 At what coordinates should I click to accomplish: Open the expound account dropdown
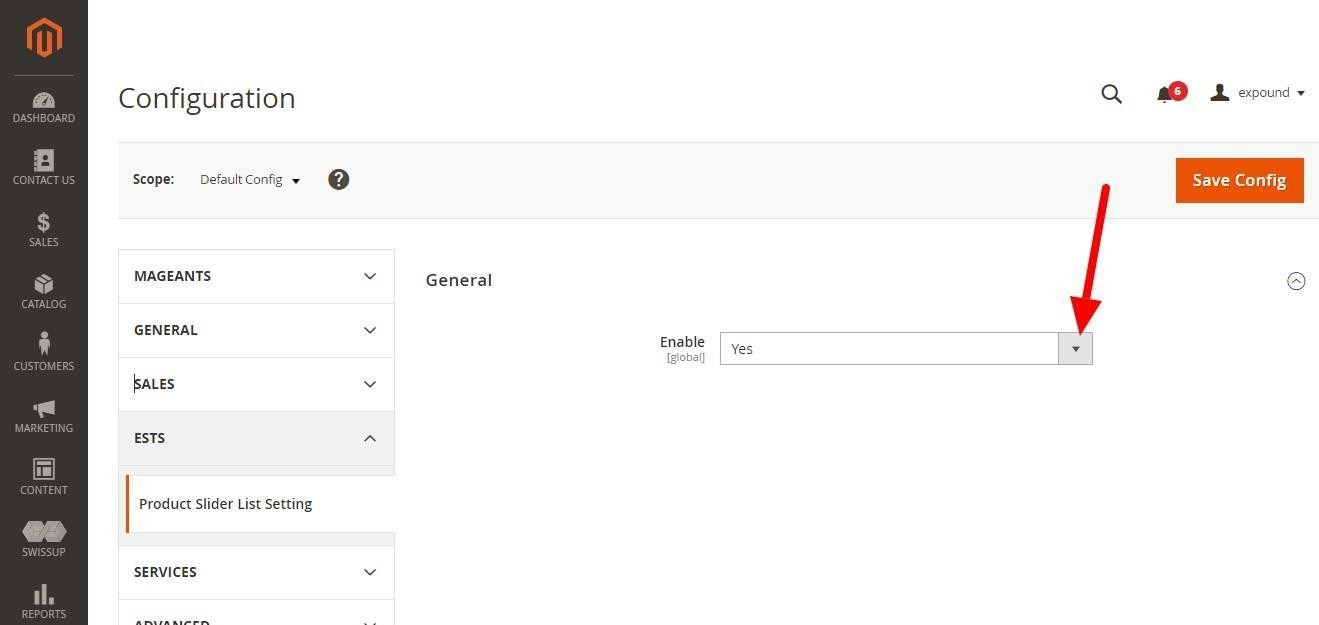coord(1258,93)
